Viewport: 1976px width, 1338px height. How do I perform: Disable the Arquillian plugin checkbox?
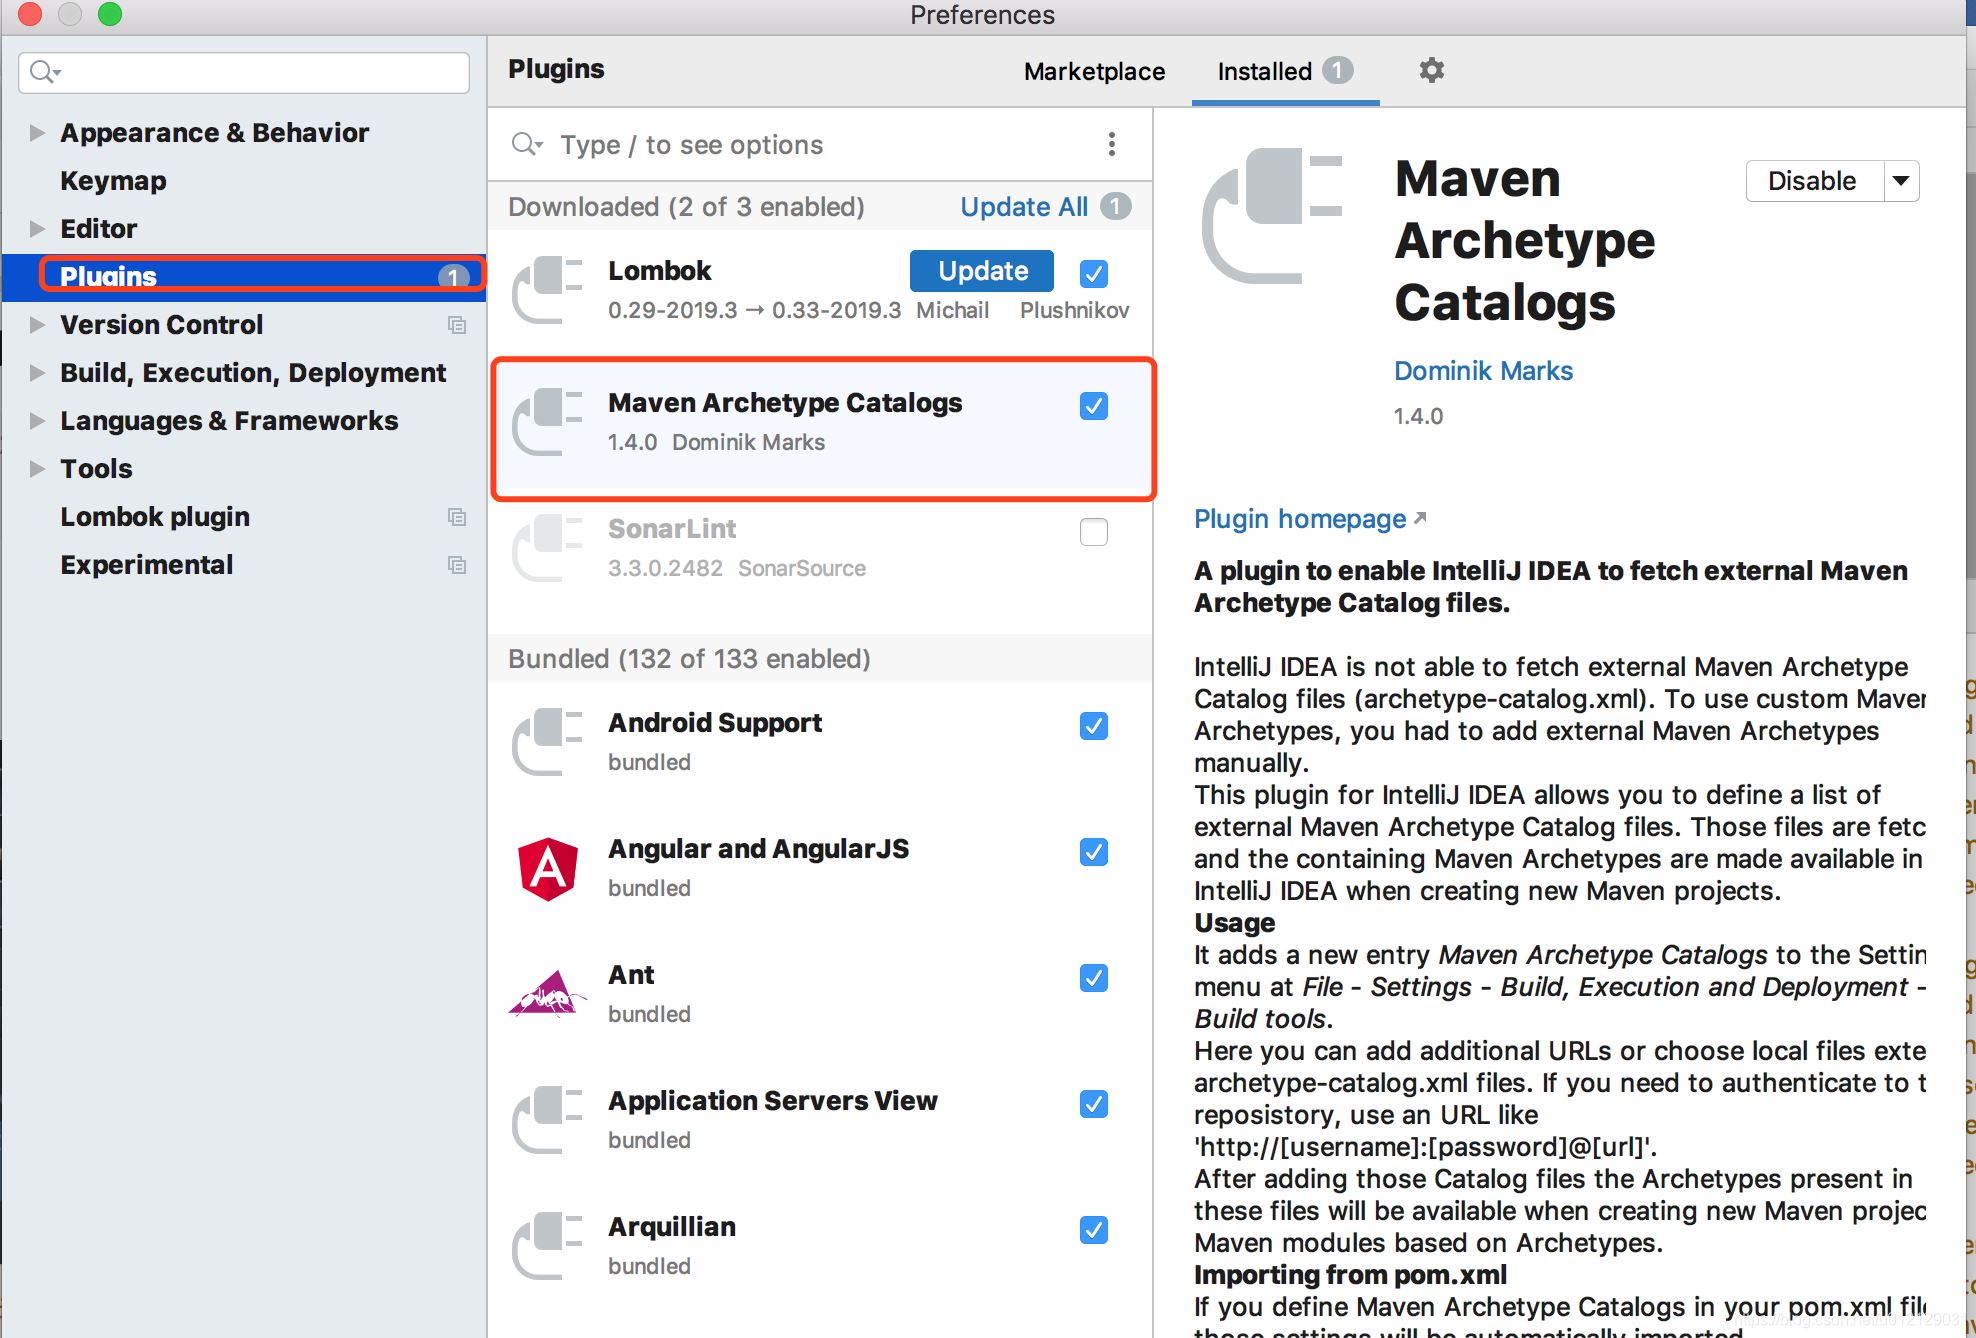(1094, 1230)
